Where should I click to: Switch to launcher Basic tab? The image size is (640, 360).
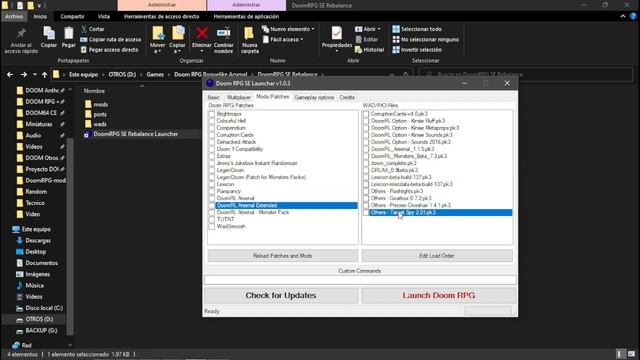point(213,98)
